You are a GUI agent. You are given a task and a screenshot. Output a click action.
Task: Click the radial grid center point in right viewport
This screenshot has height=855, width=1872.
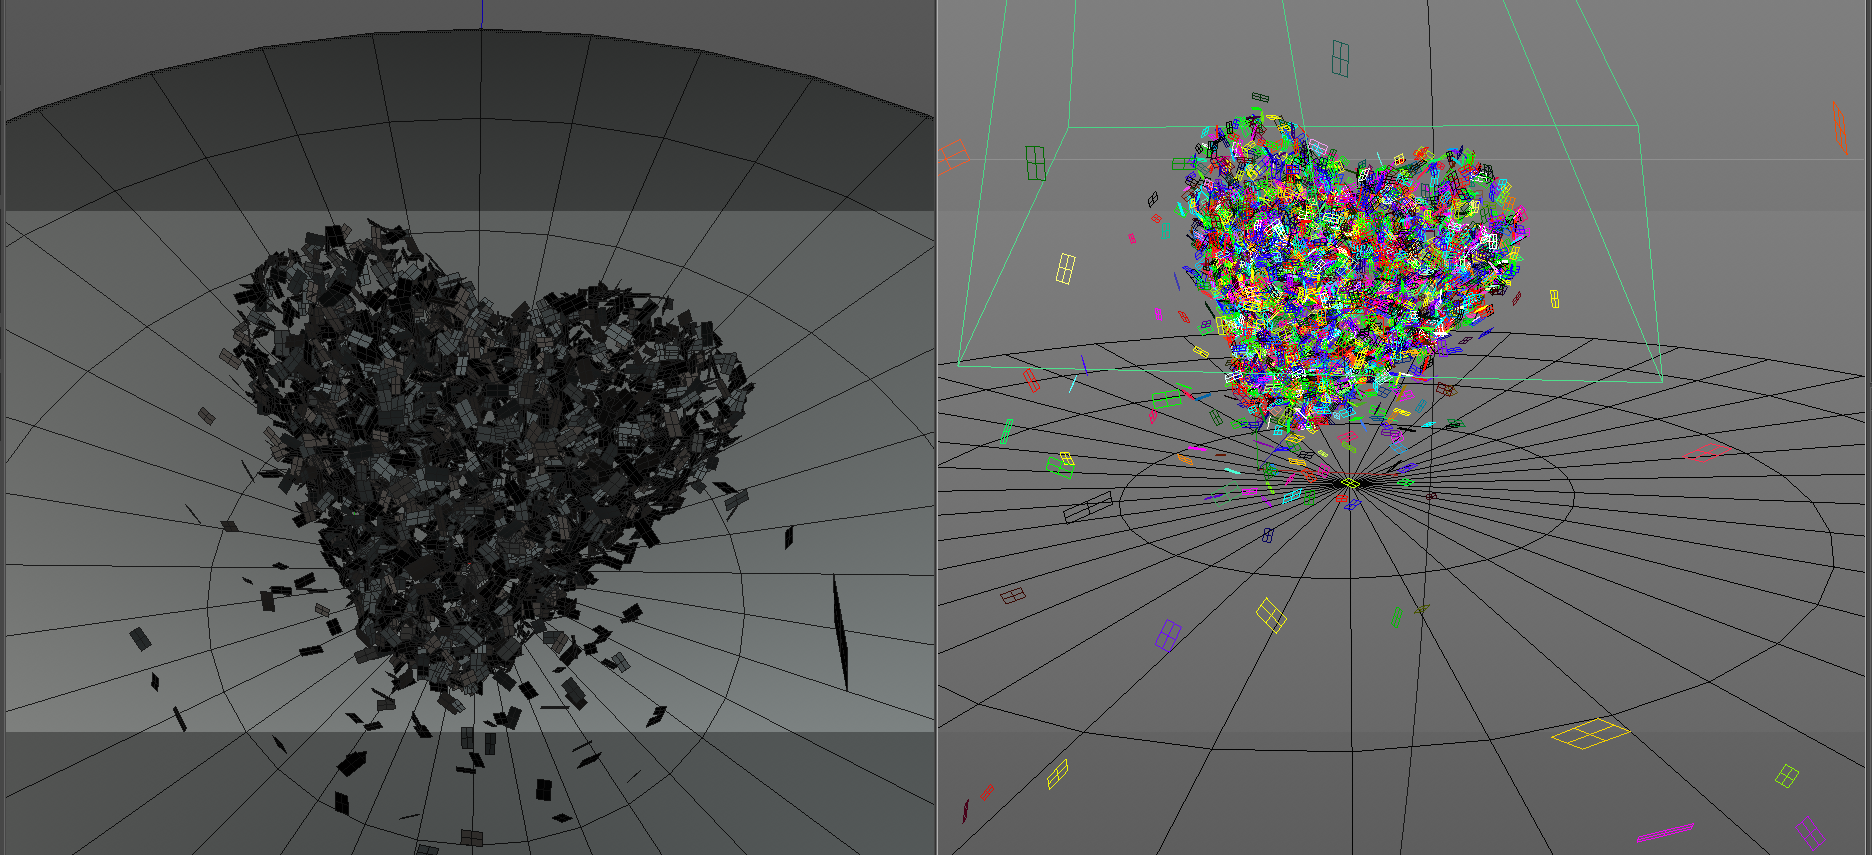[x=1349, y=482]
